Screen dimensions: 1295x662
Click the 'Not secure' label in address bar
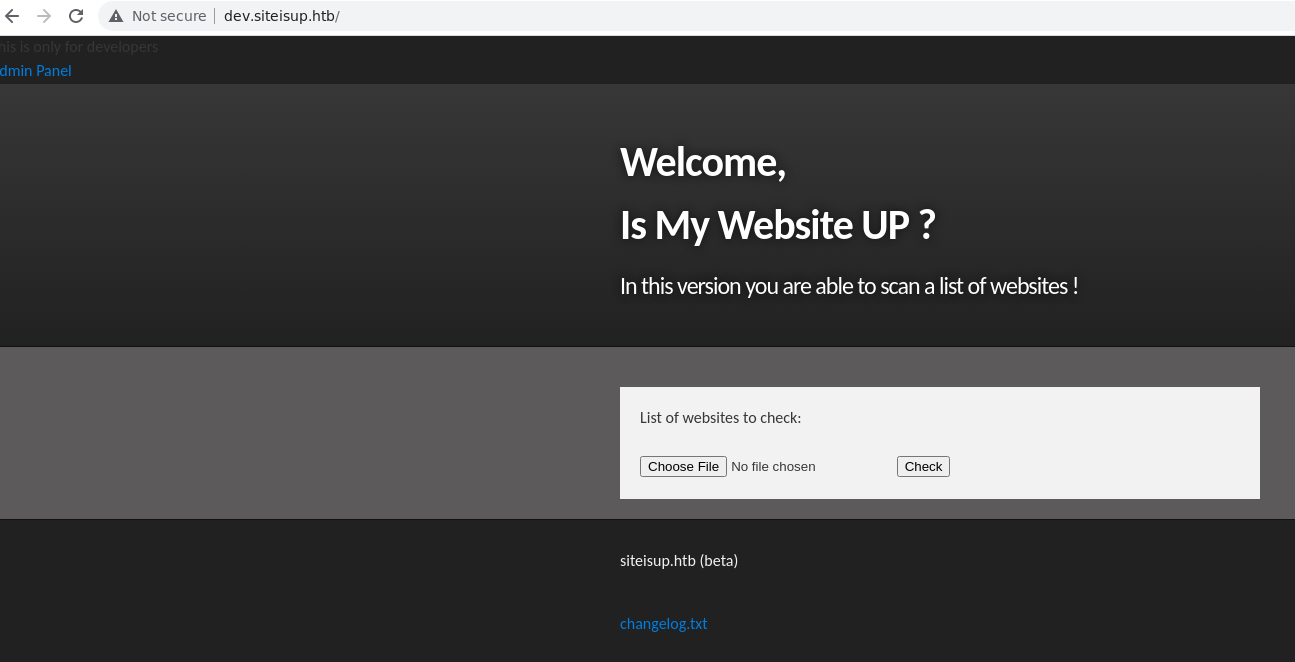coord(168,16)
